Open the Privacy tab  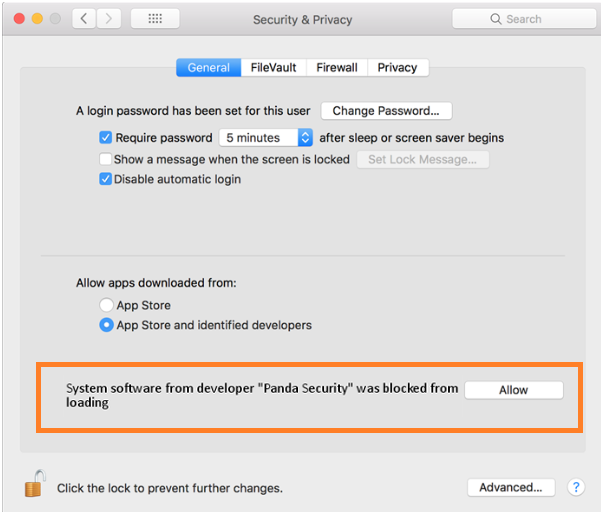point(397,67)
